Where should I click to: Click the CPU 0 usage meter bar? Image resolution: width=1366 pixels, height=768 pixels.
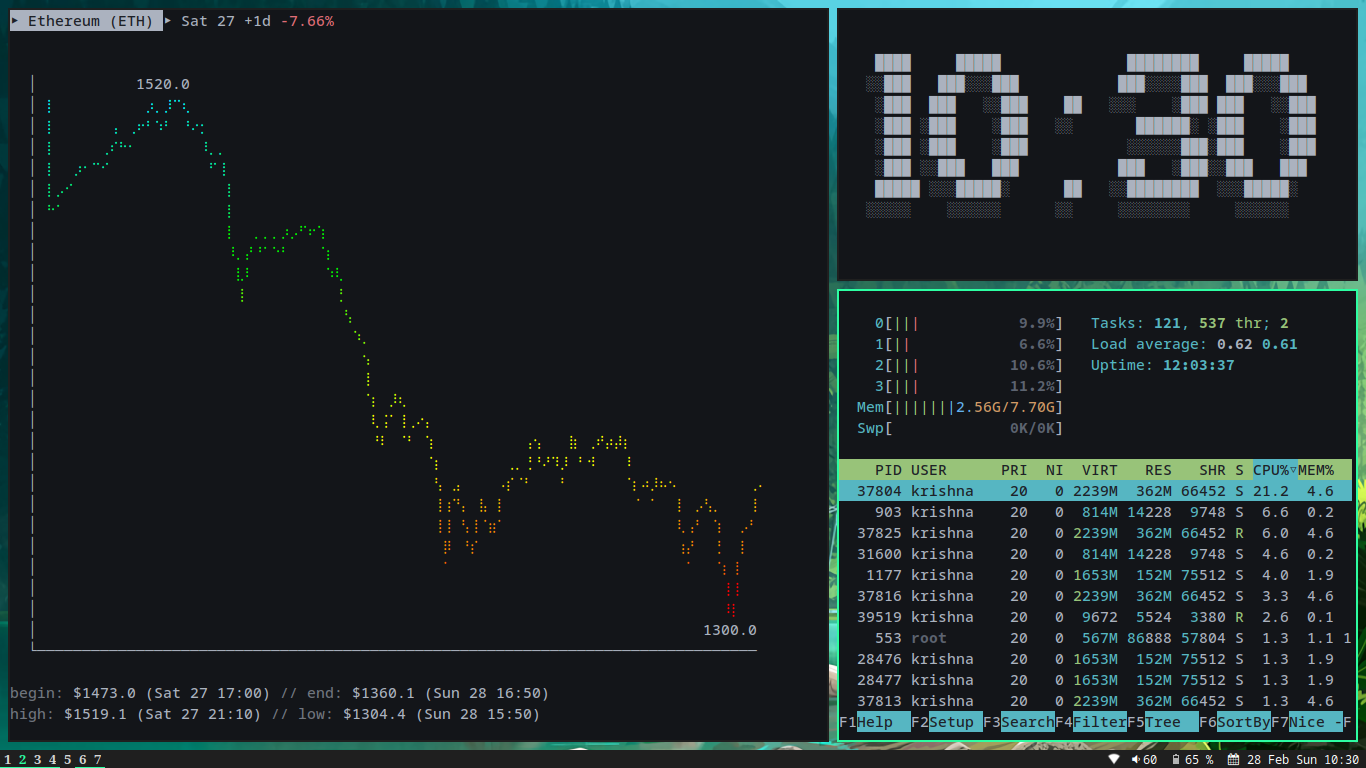(x=968, y=323)
